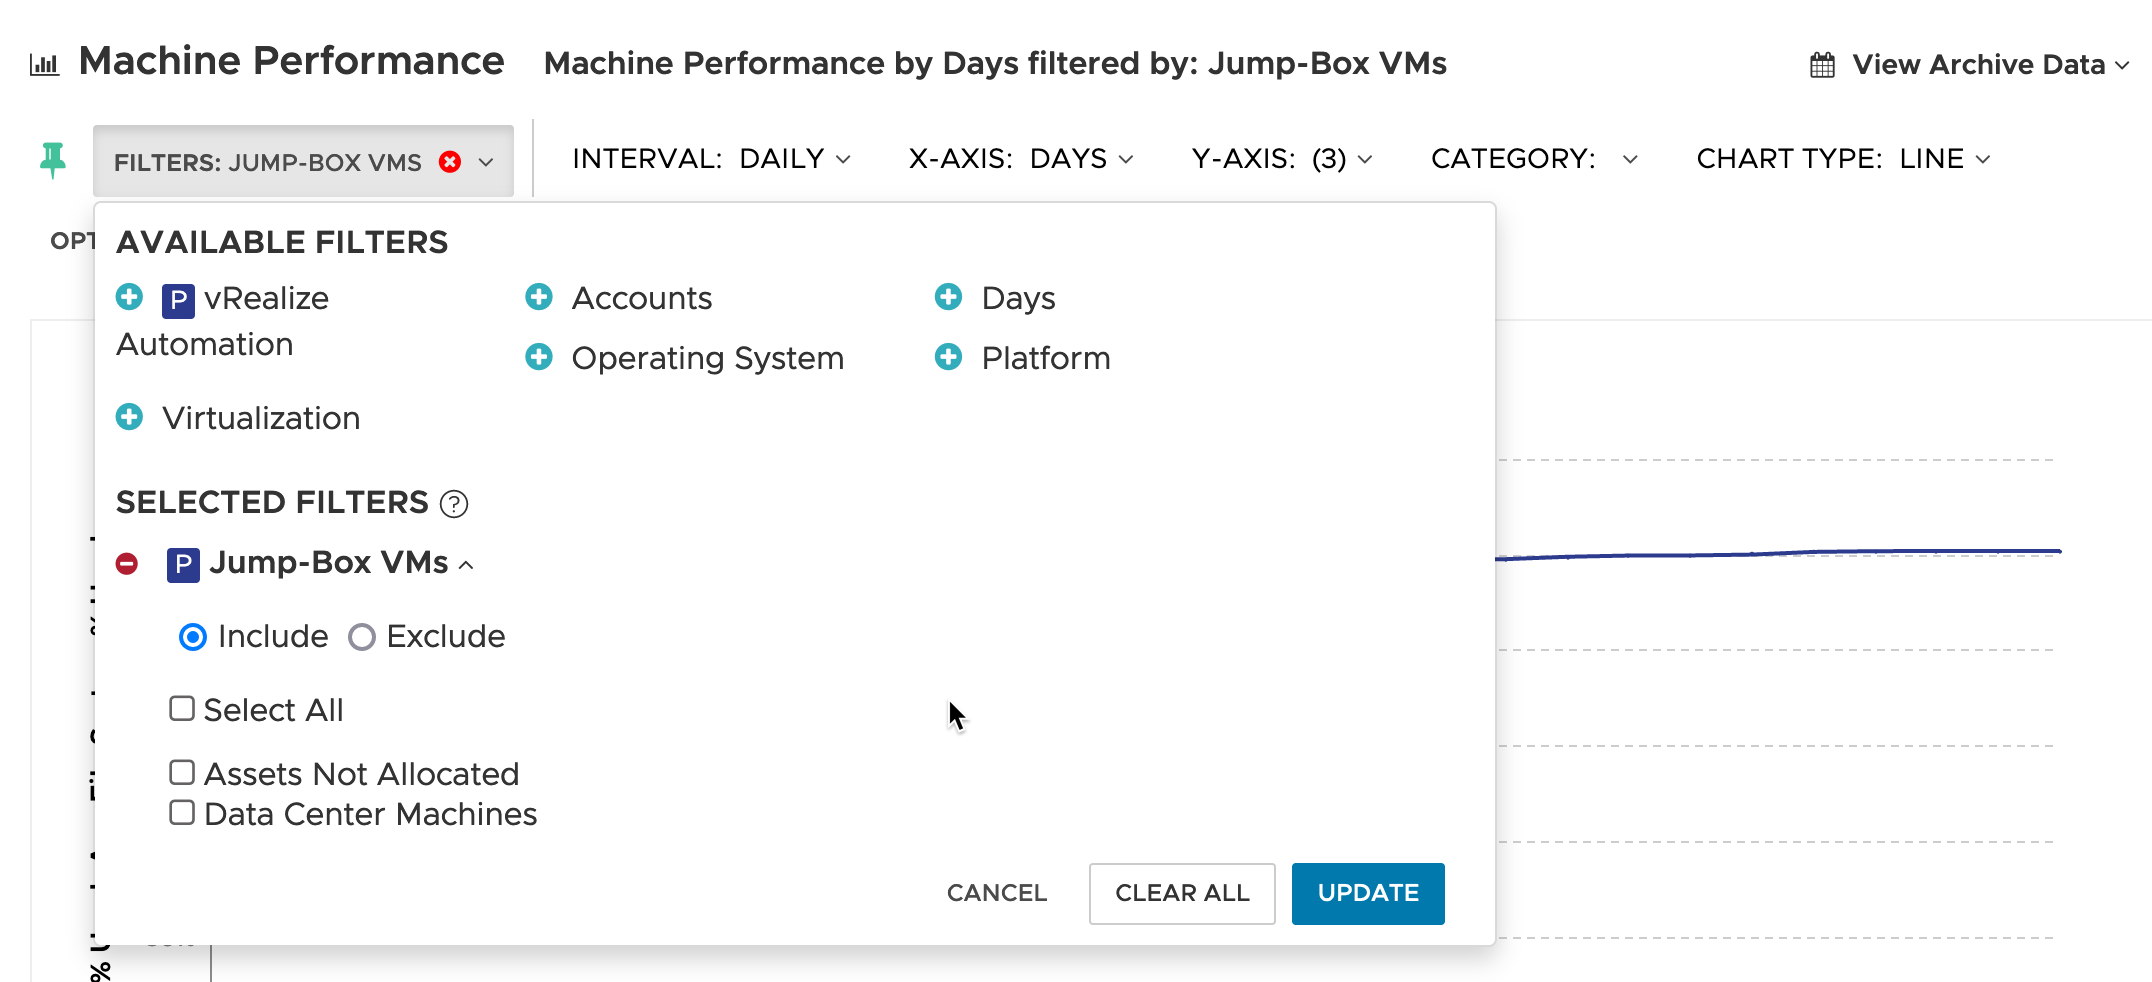This screenshot has width=2152, height=982.
Task: Select the Include radio button
Action: [193, 637]
